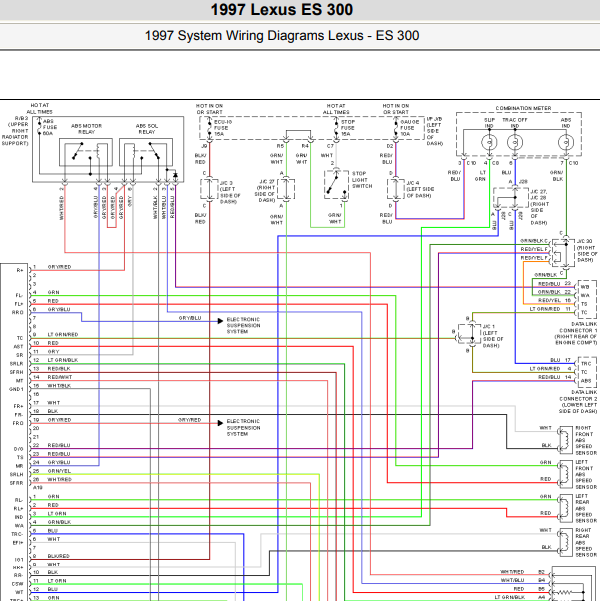Select the GAUGE FUSE 10A label
The width and height of the screenshot is (600, 601).
coord(409,128)
